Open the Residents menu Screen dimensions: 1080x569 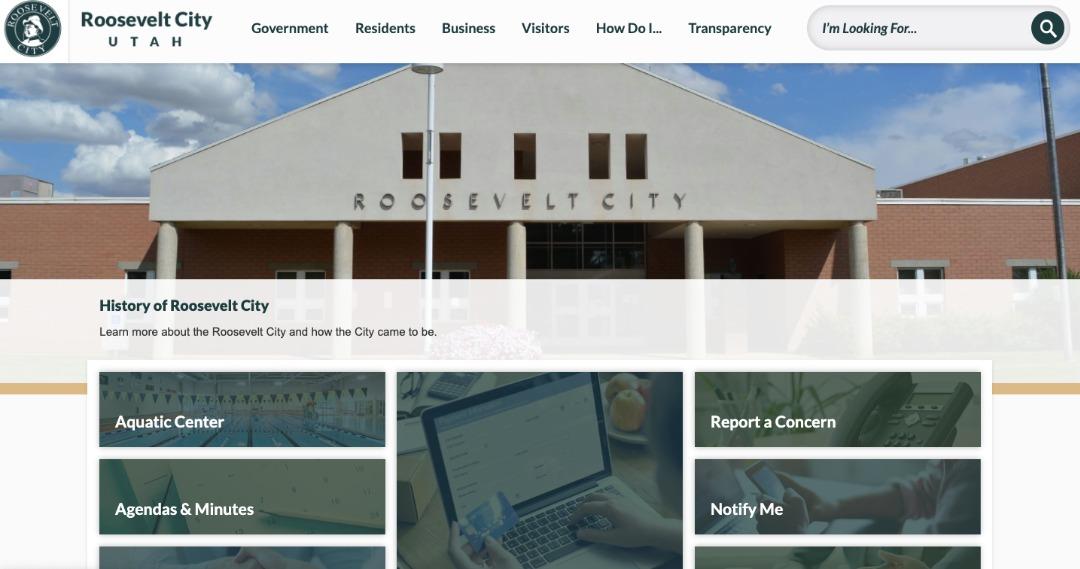pyautogui.click(x=385, y=28)
